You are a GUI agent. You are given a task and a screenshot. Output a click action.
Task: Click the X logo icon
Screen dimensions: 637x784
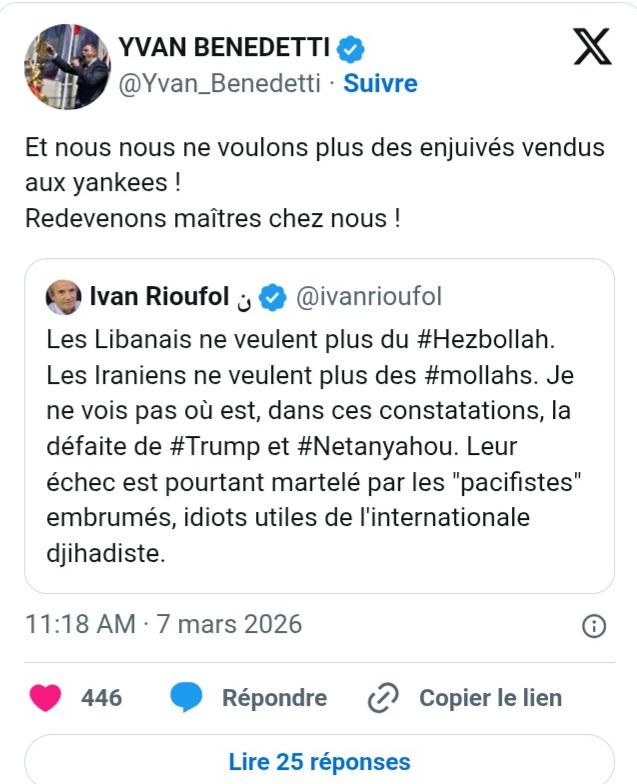point(592,46)
